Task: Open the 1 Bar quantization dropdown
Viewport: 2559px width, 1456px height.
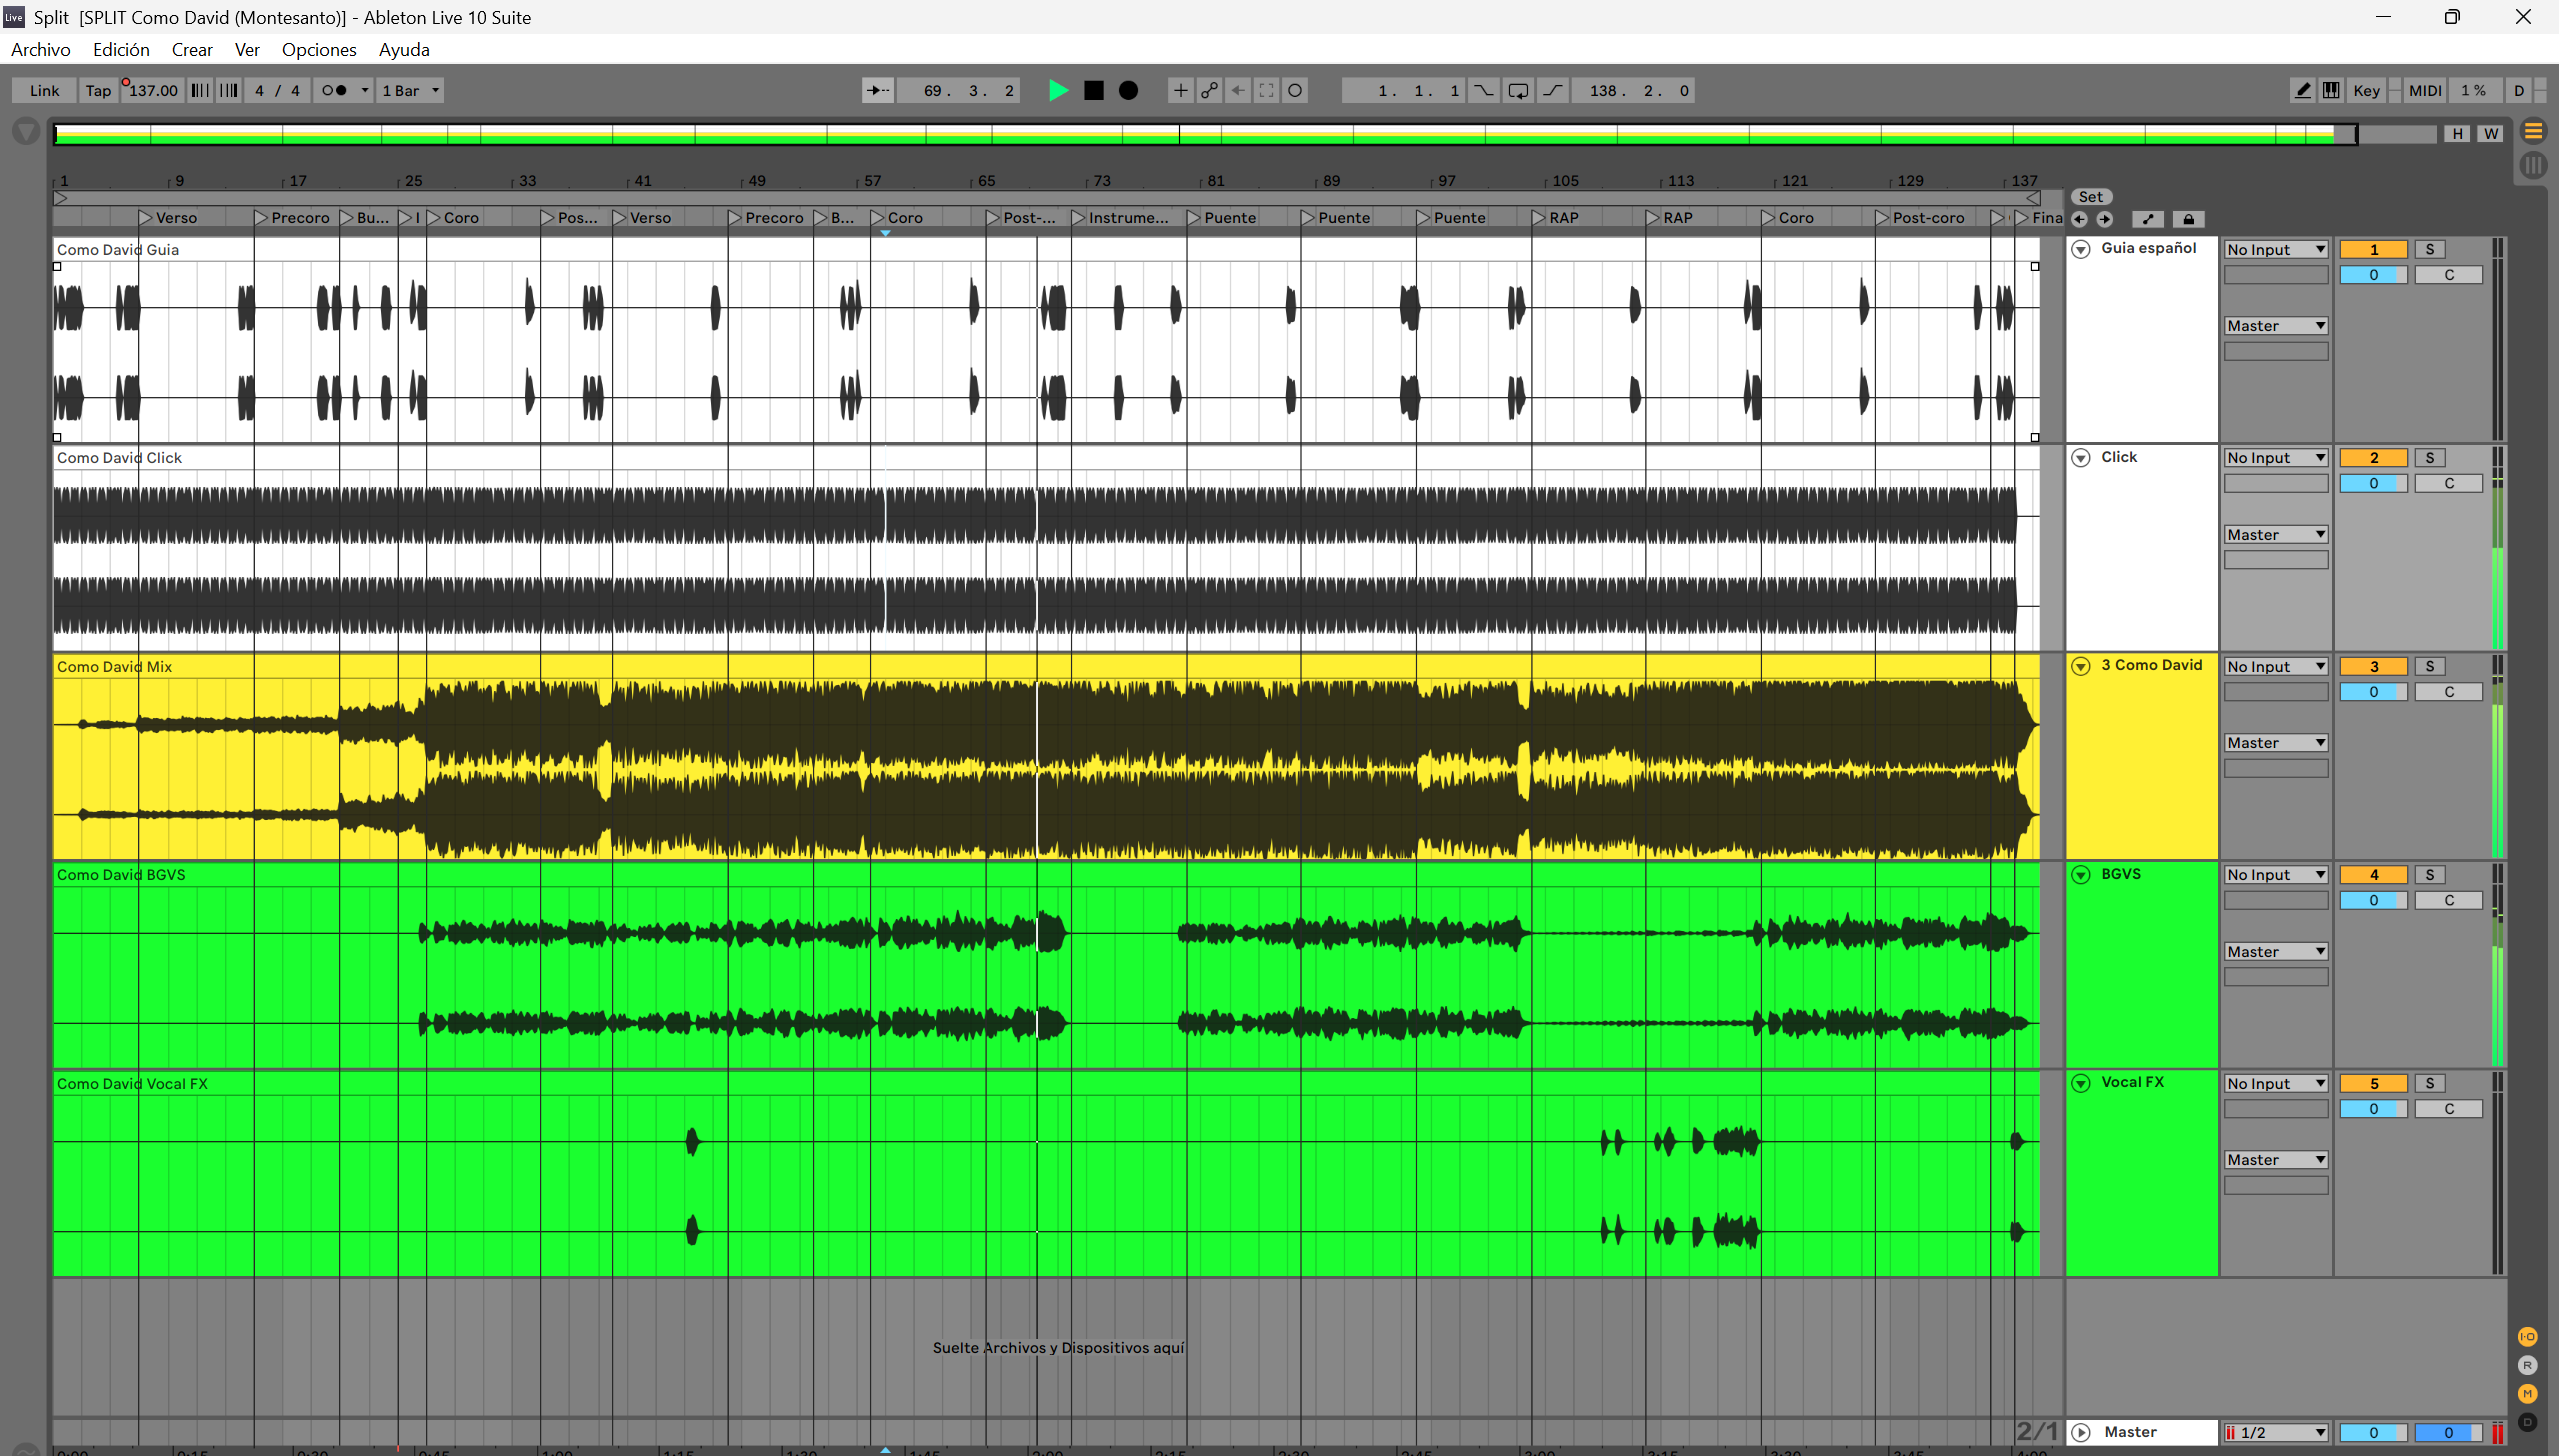Action: tap(411, 90)
